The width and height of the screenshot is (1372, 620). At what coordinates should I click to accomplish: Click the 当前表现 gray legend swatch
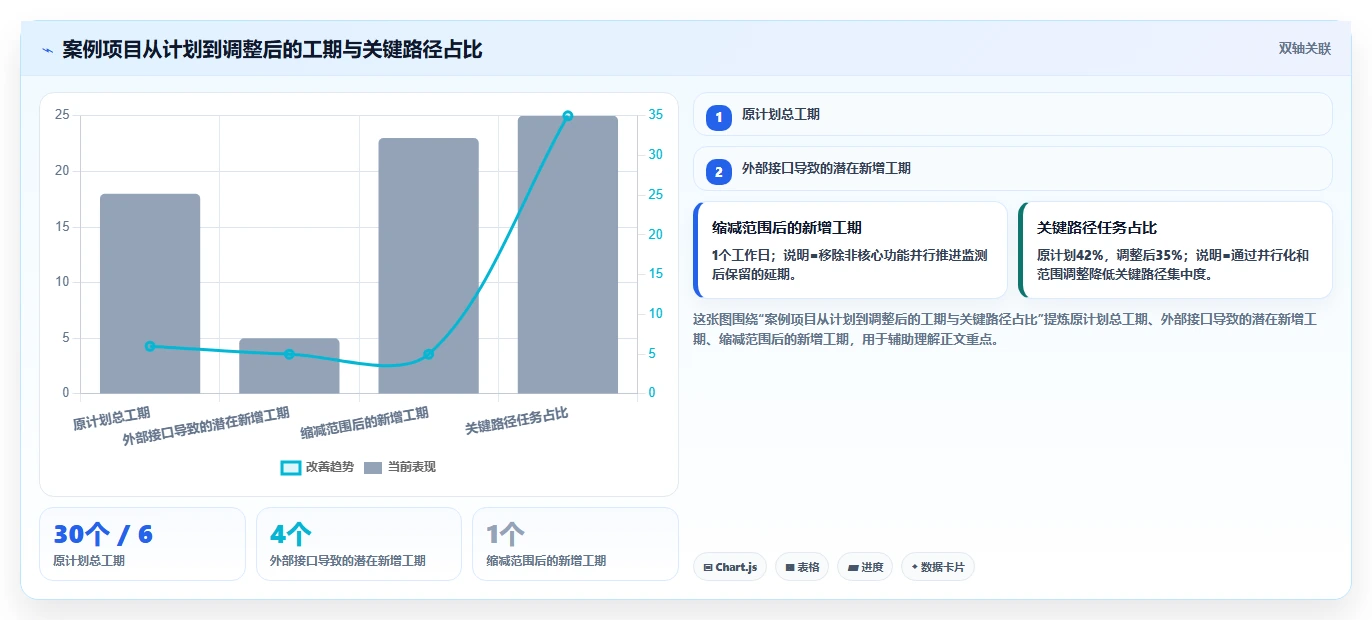click(x=373, y=467)
